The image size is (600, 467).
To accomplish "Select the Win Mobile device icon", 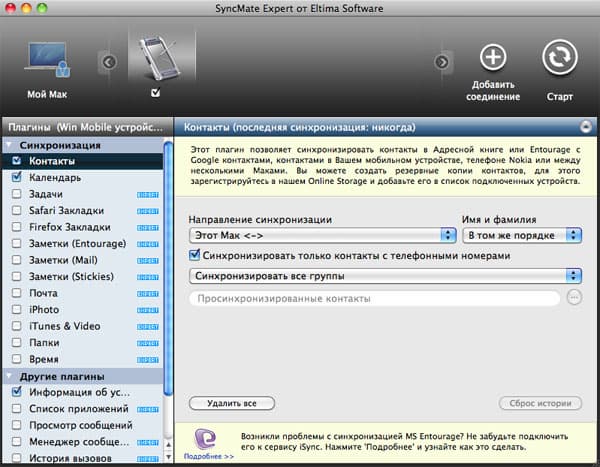I will click(x=158, y=57).
